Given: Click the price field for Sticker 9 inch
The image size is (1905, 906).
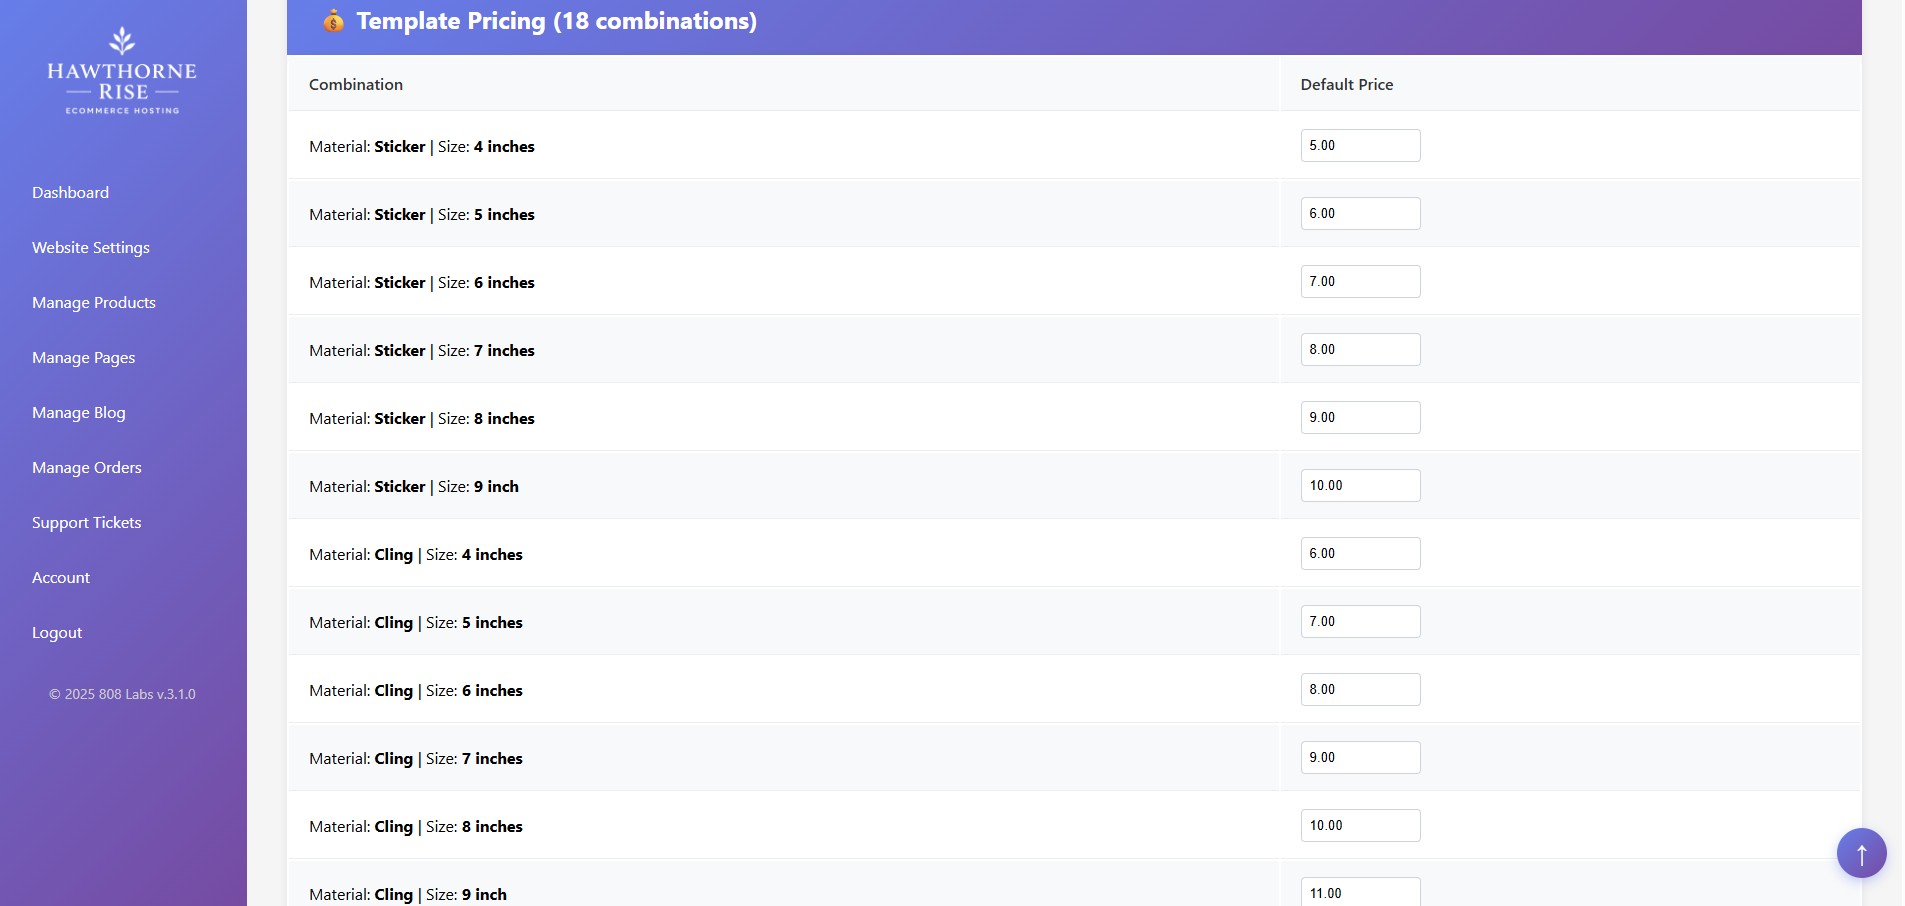Looking at the screenshot, I should tap(1359, 485).
